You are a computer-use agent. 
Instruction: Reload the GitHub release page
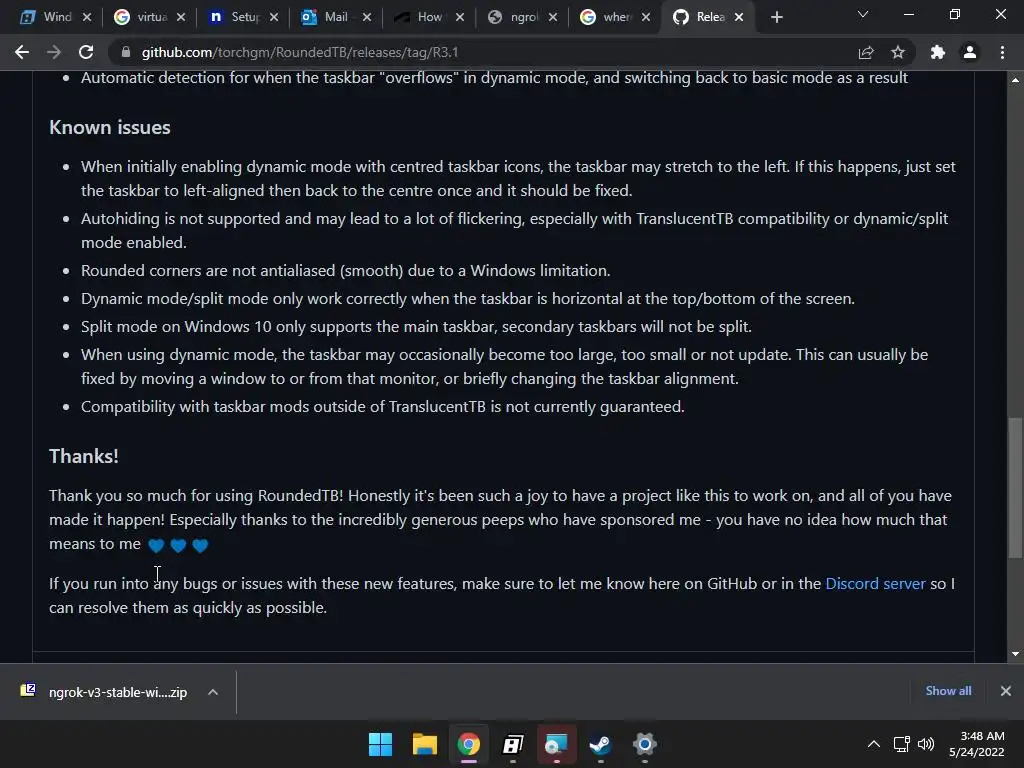click(86, 52)
